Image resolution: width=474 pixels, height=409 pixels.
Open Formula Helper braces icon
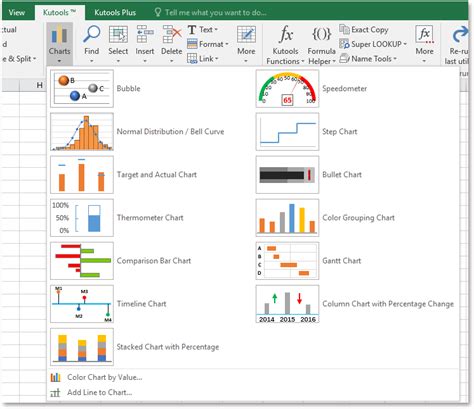(322, 34)
